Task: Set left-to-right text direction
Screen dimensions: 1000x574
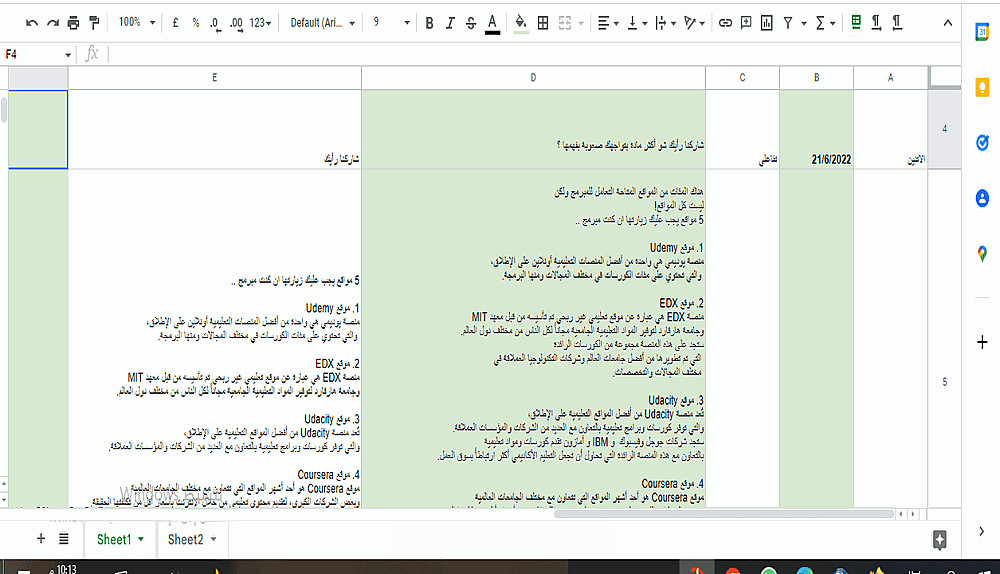Action: (876, 22)
